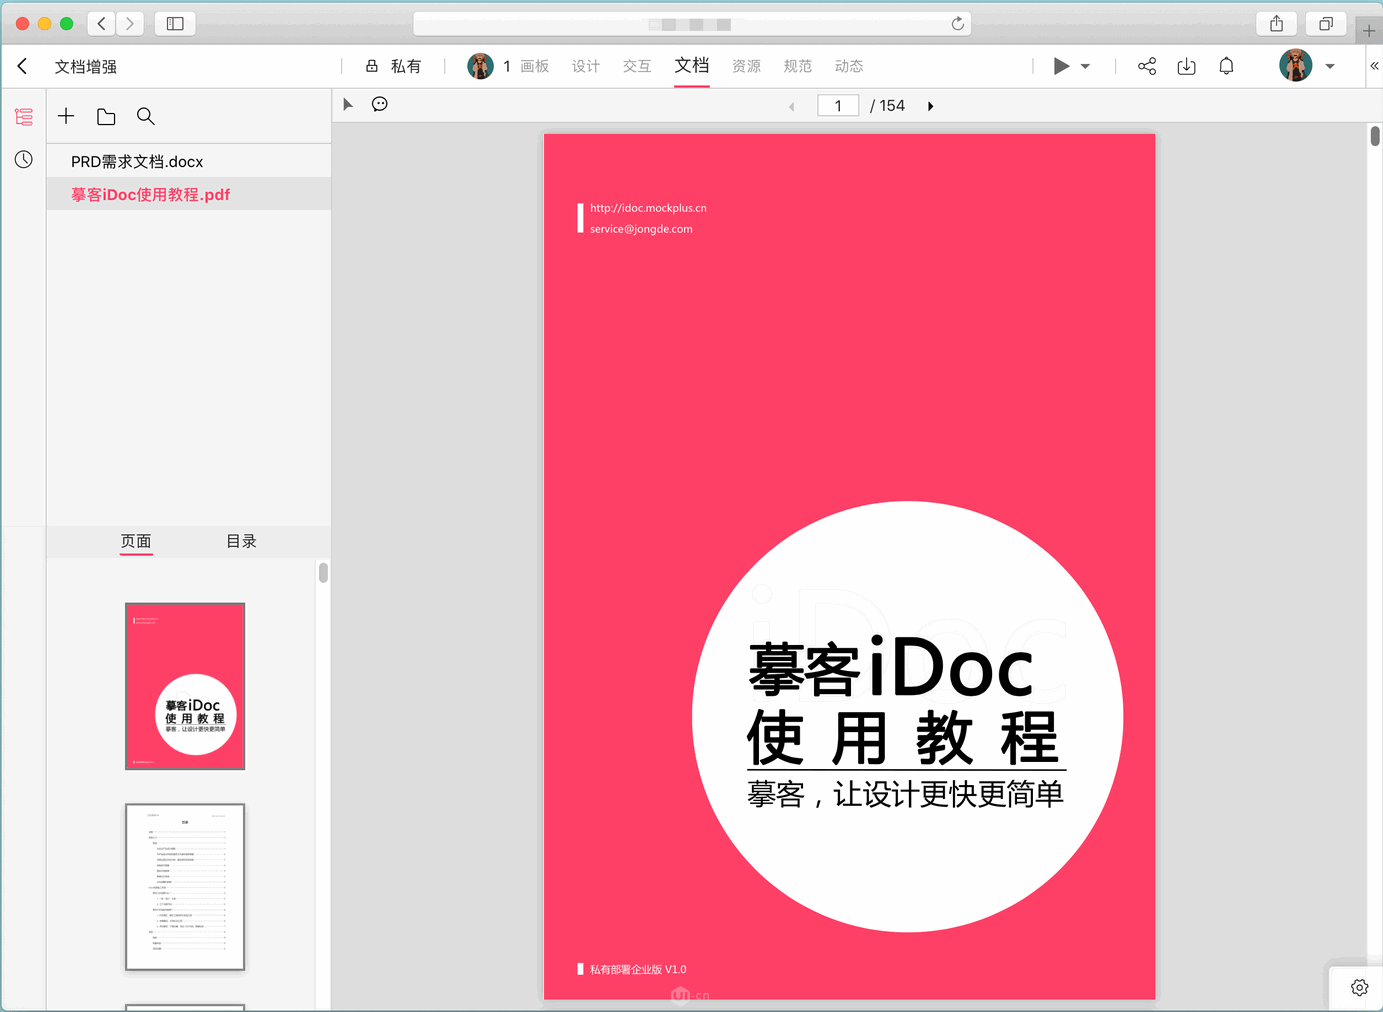
Task: Select 摹客iDoc使用教程.pdf file
Action: pos(189,194)
